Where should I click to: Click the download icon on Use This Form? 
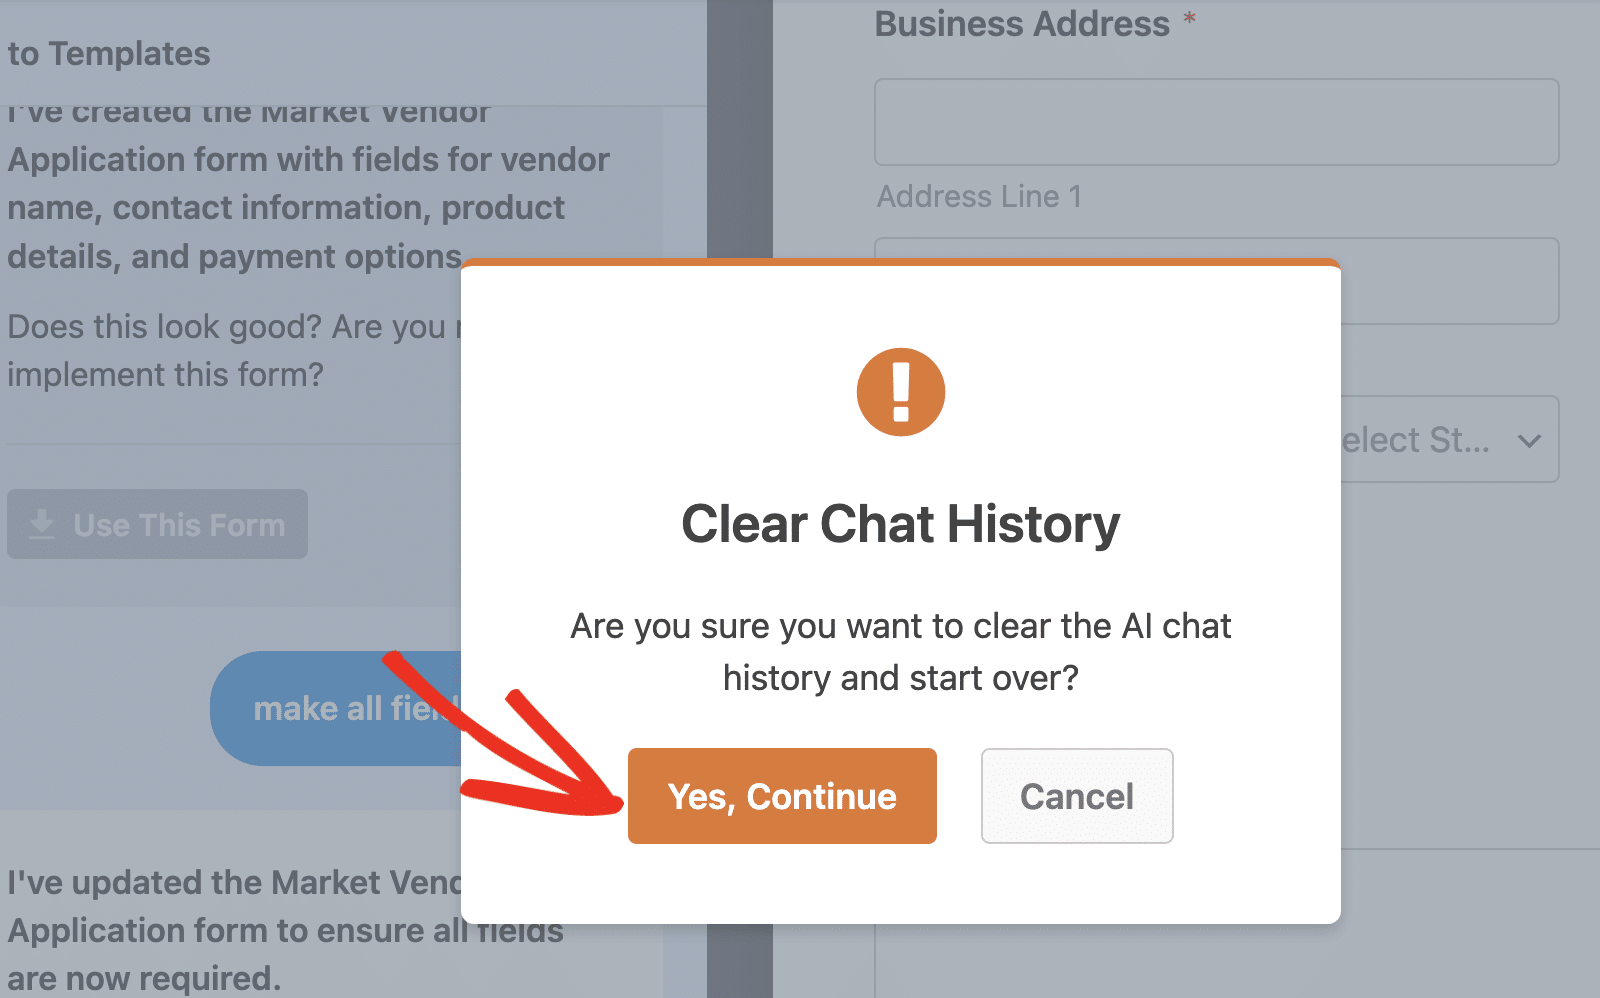pyautogui.click(x=42, y=524)
